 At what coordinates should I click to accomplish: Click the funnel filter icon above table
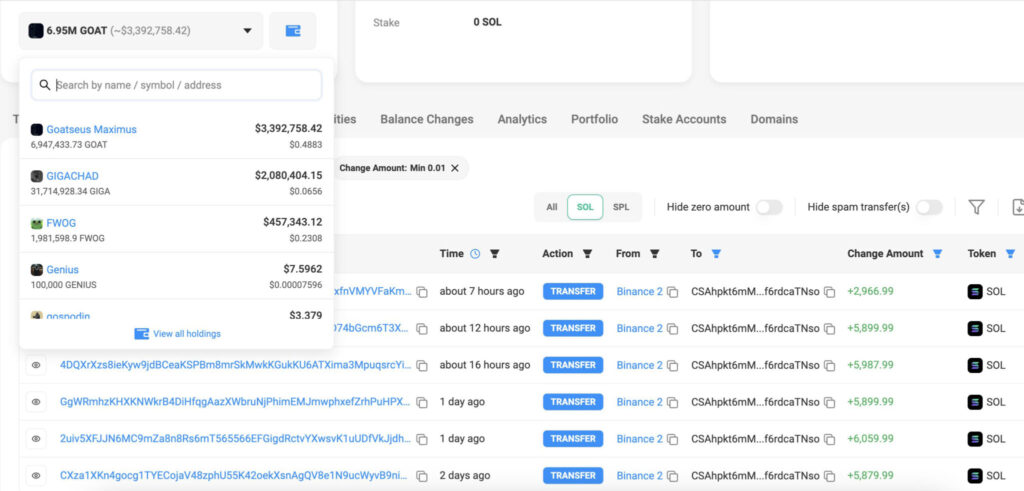[976, 207]
